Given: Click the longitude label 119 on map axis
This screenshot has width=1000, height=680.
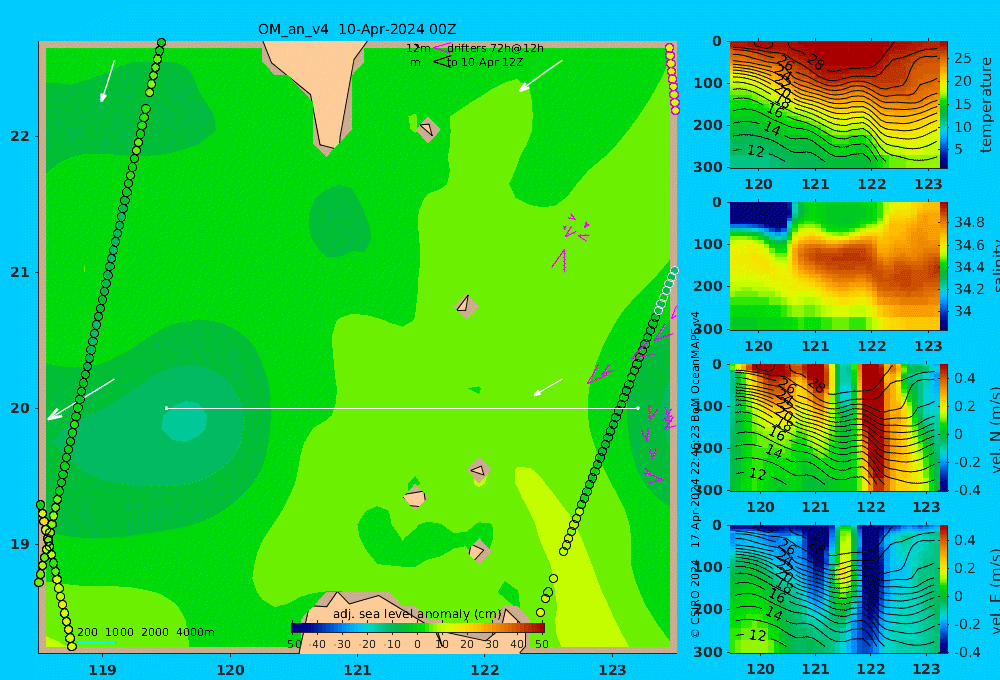Looking at the screenshot, I should 102,670.
